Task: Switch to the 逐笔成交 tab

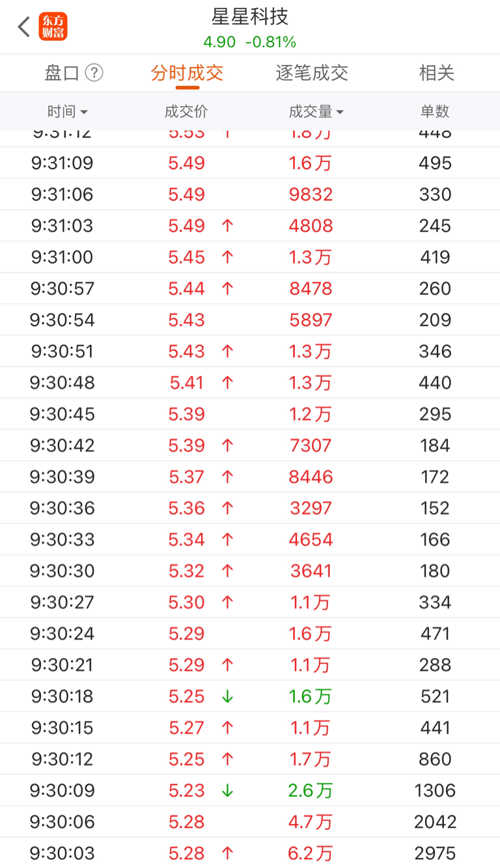Action: [x=312, y=72]
